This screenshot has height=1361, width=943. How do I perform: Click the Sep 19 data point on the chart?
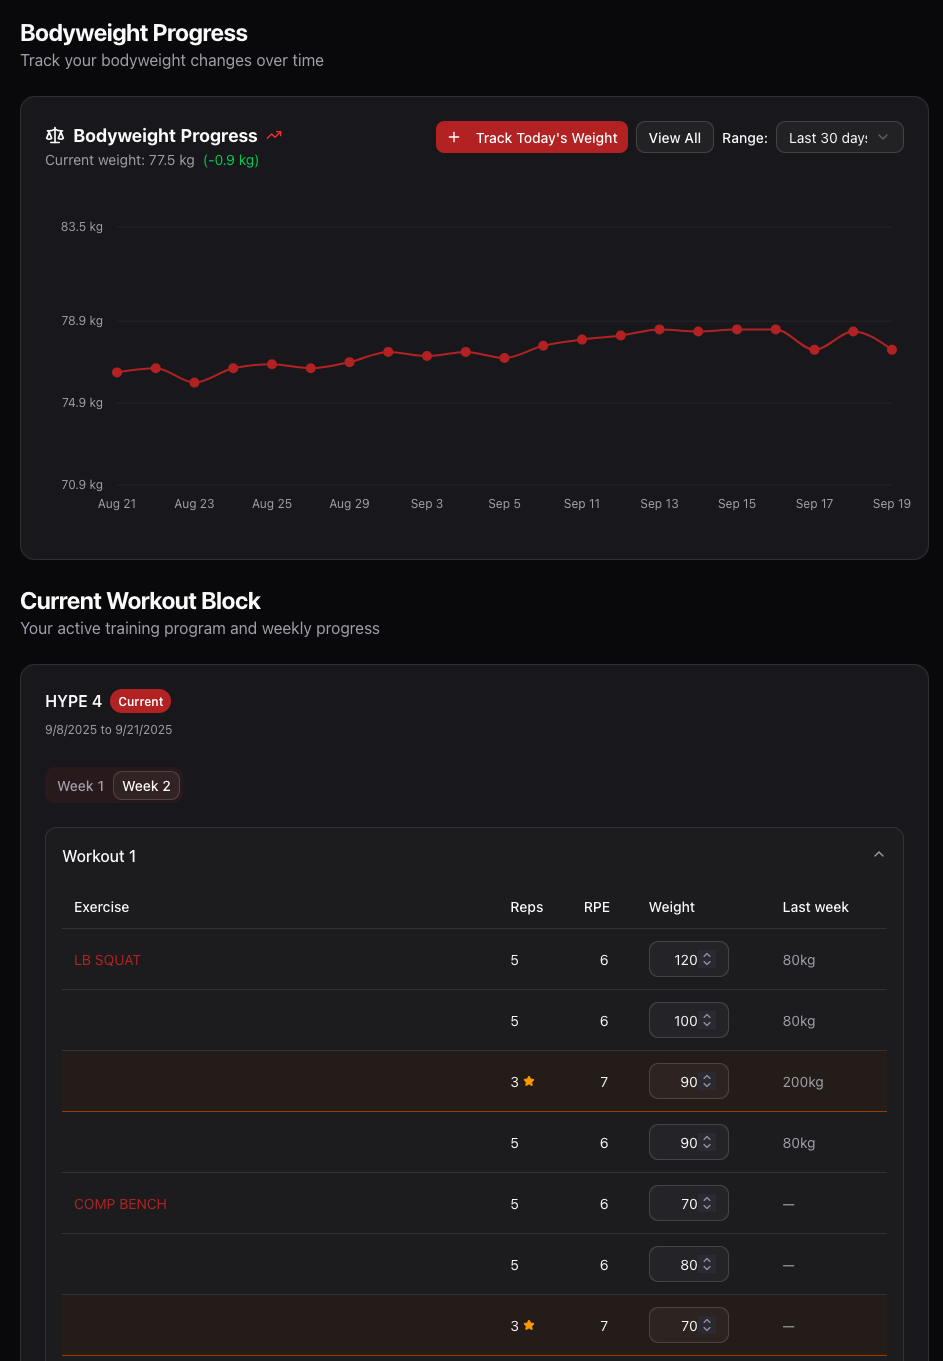coord(891,350)
